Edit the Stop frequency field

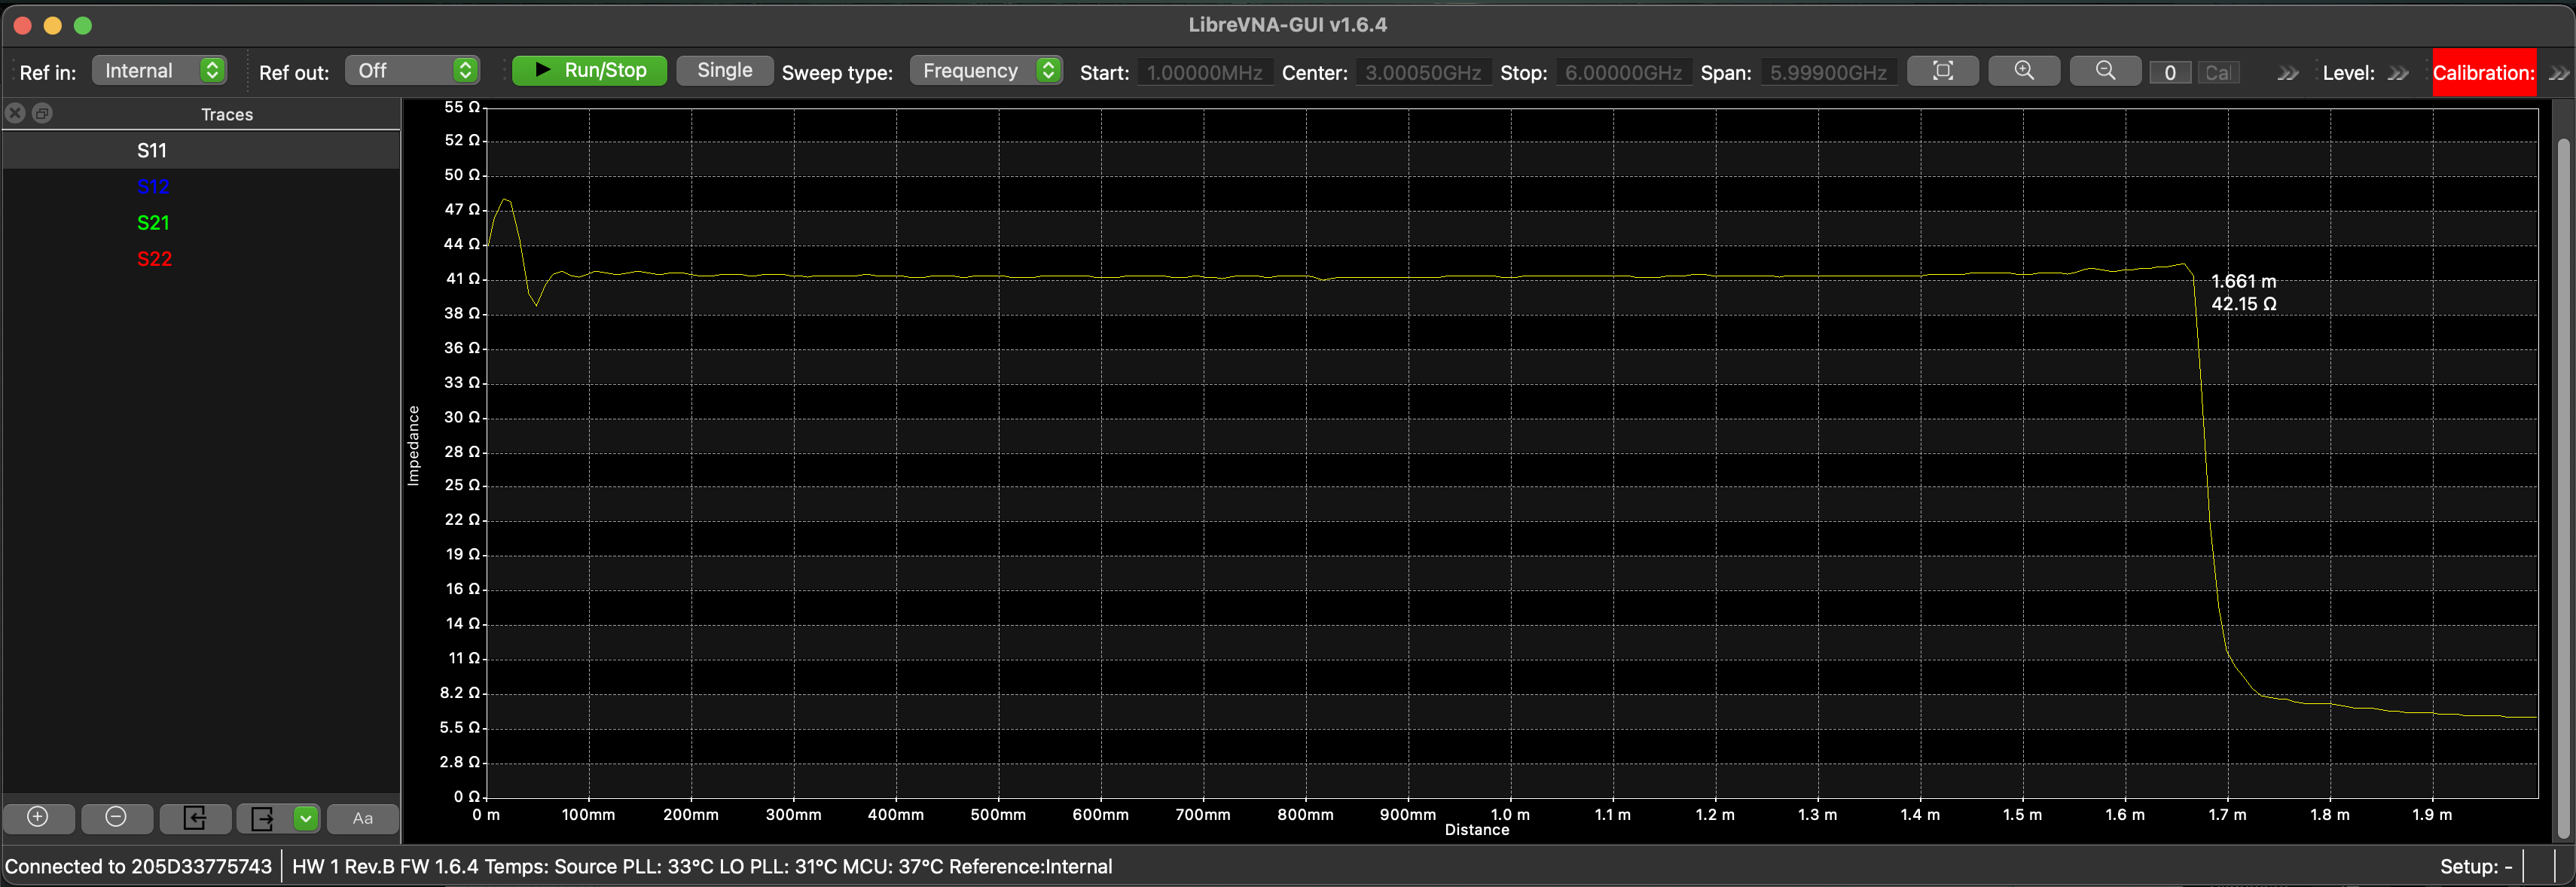point(1623,72)
